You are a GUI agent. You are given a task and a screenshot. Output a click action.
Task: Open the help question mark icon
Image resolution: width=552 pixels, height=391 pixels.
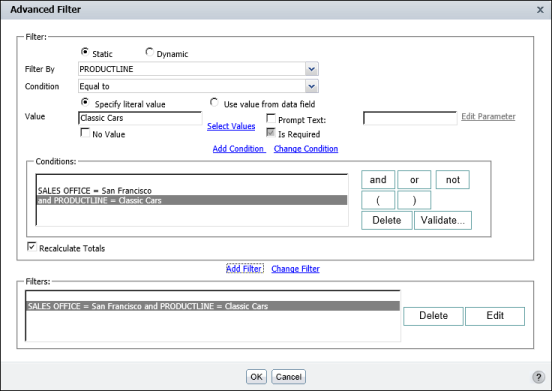tap(538, 377)
